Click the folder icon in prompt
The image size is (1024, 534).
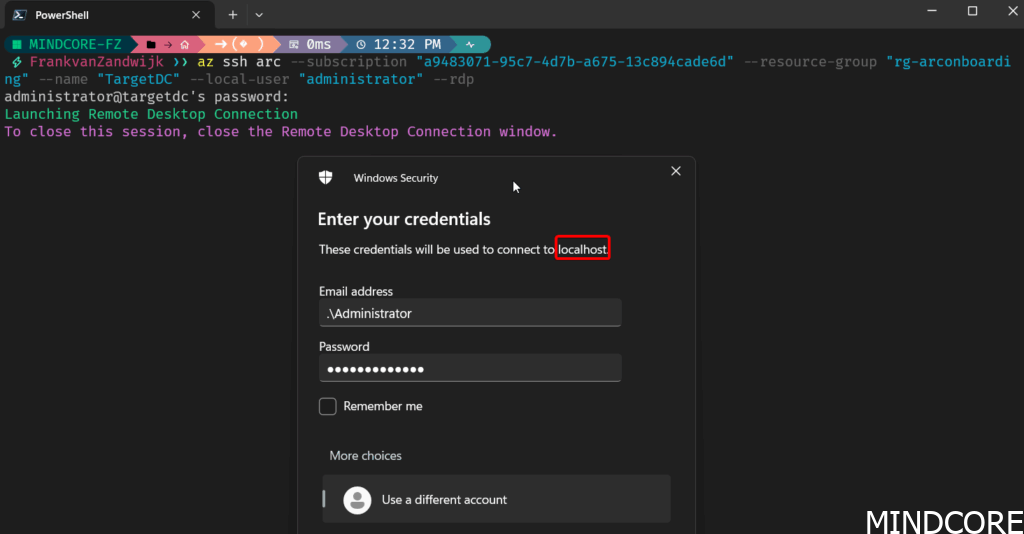151,45
